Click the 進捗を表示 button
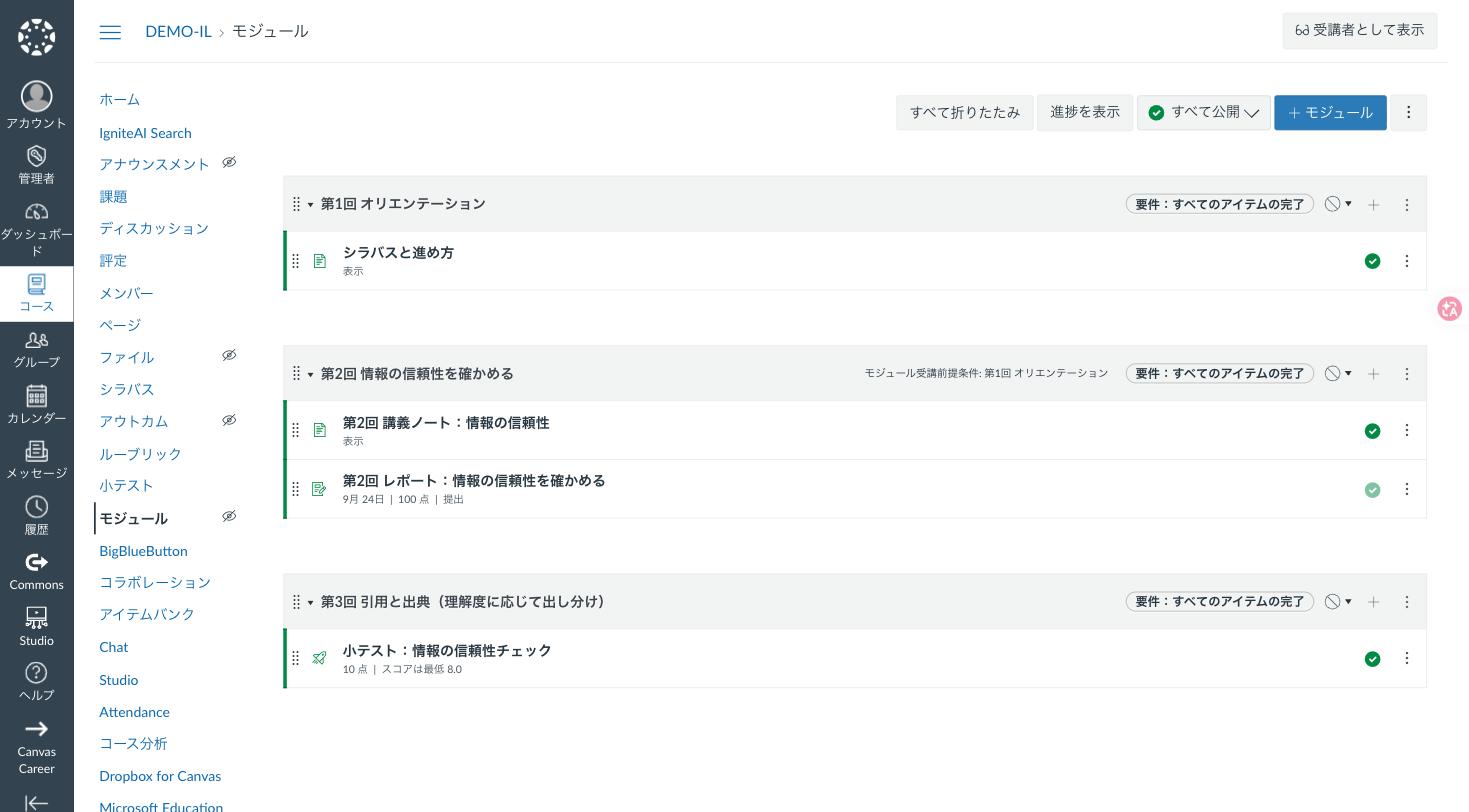Image resolution: width=1469 pixels, height=812 pixels. tap(1085, 113)
